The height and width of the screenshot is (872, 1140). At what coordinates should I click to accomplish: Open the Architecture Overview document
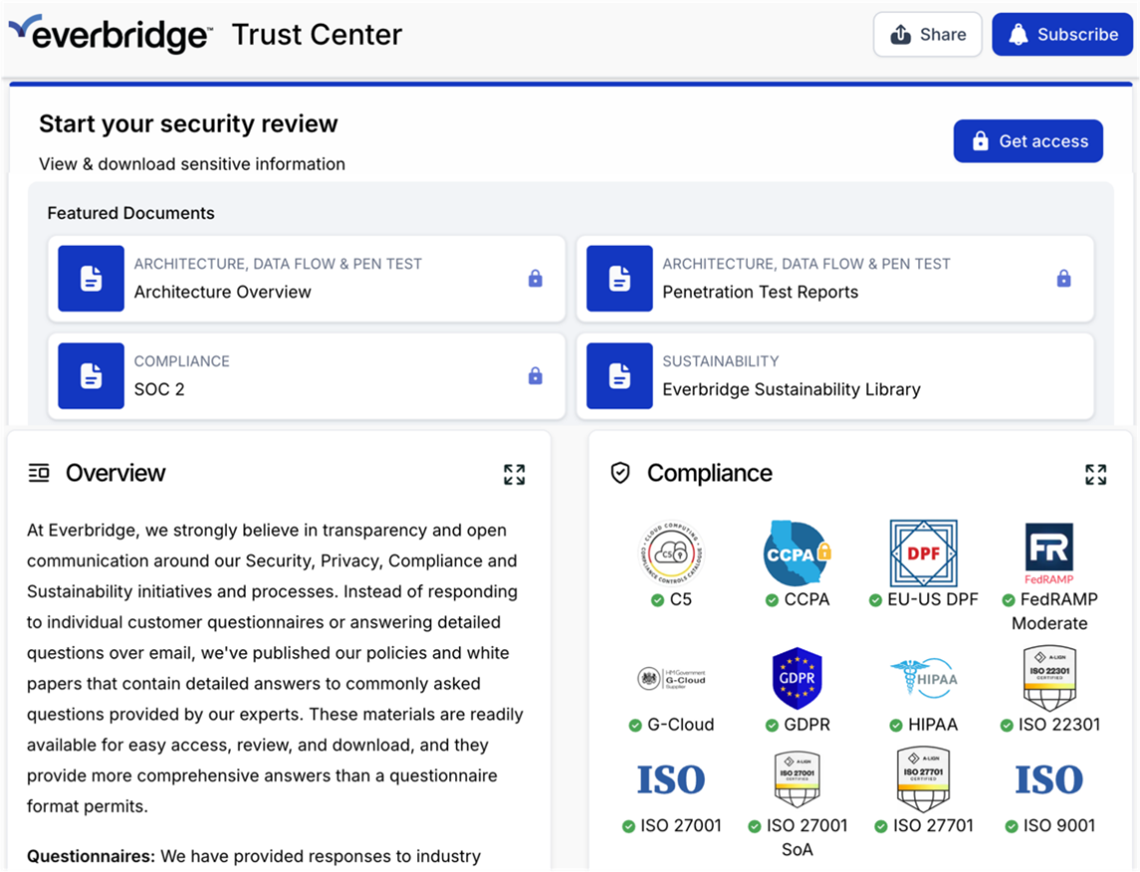pyautogui.click(x=306, y=279)
